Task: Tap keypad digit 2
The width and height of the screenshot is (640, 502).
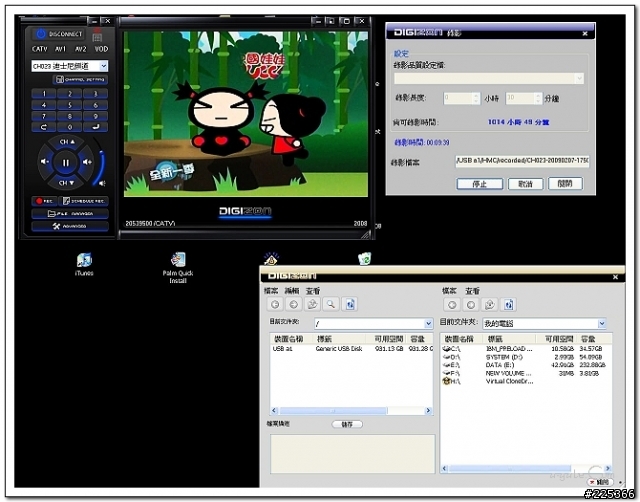Action: (x=69, y=94)
